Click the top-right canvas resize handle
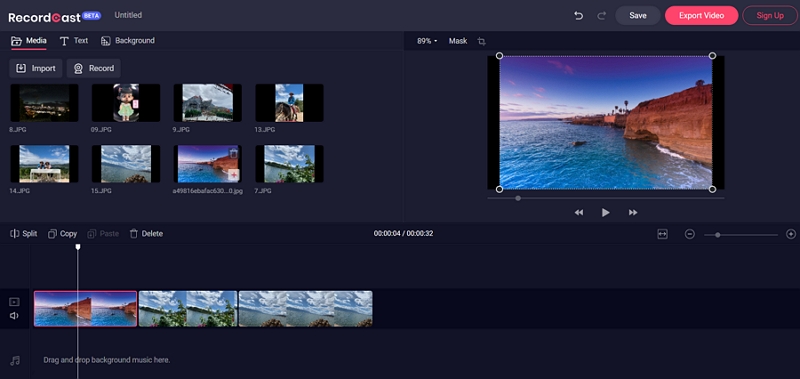Image resolution: width=800 pixels, height=379 pixels. [x=712, y=56]
